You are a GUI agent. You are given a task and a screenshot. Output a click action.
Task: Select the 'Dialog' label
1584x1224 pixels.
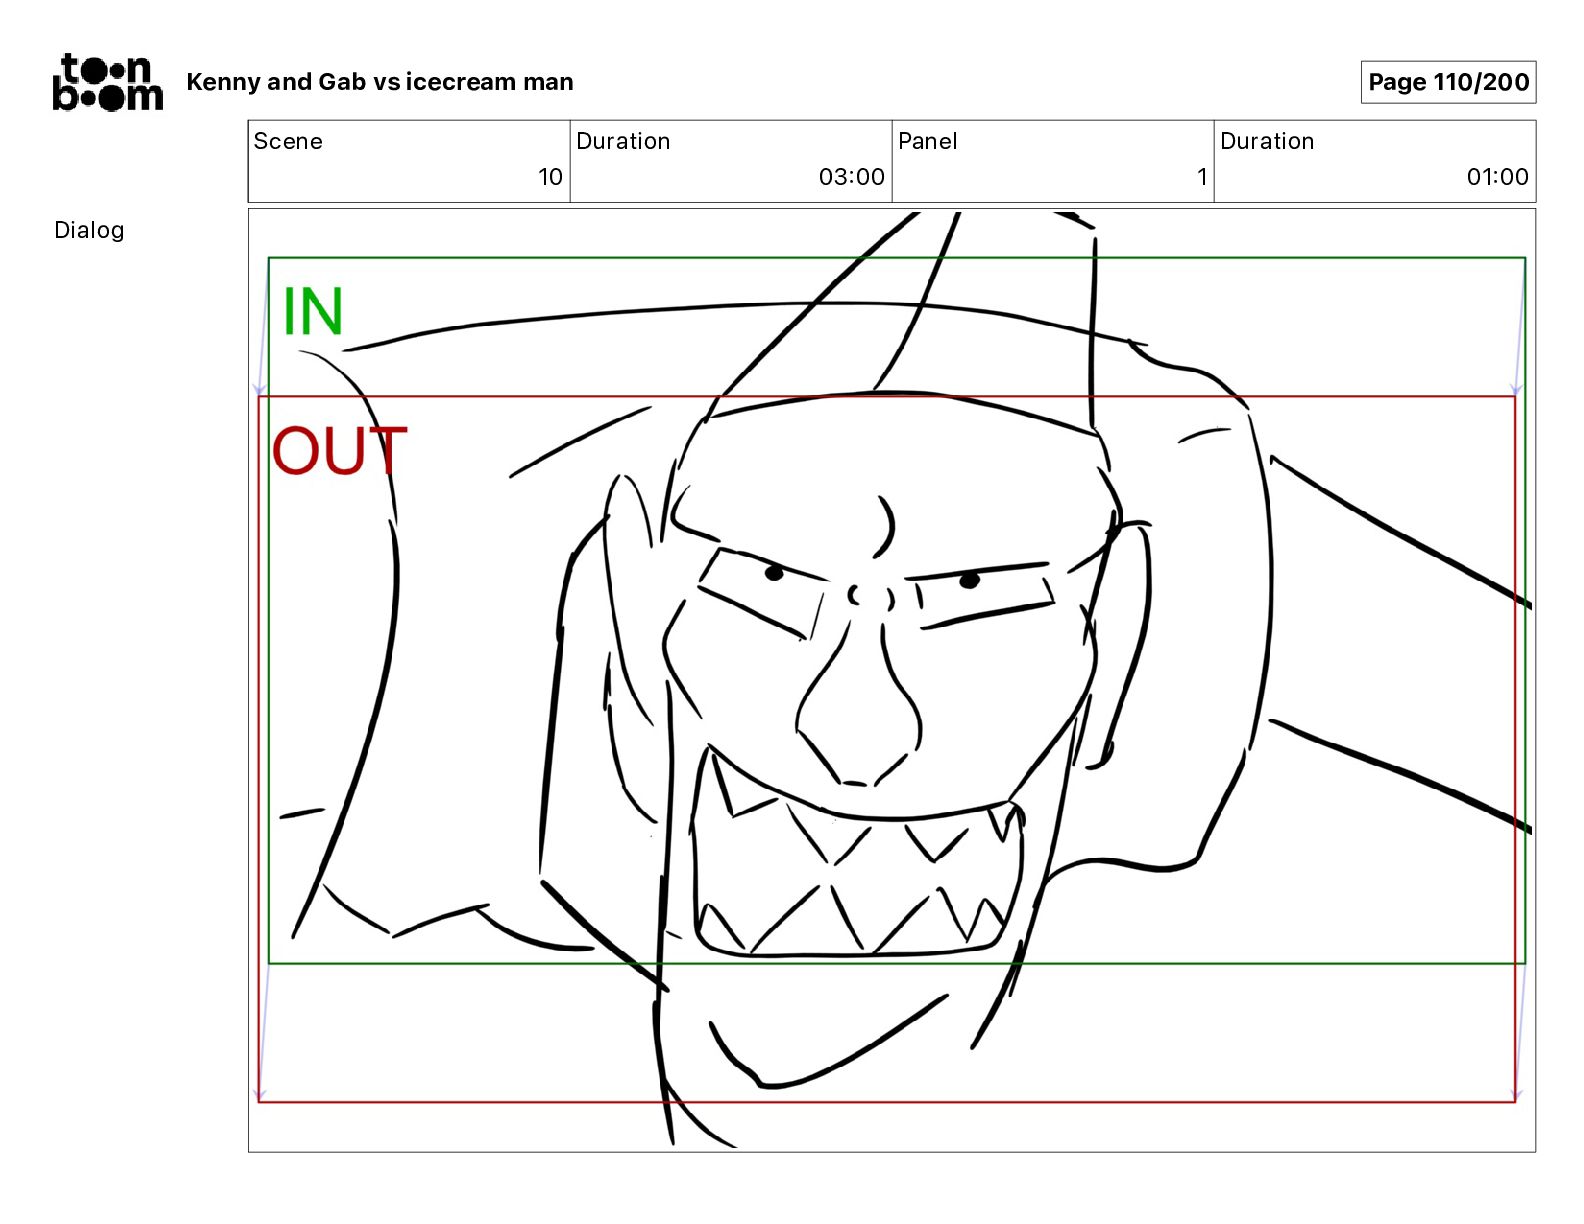(x=89, y=230)
